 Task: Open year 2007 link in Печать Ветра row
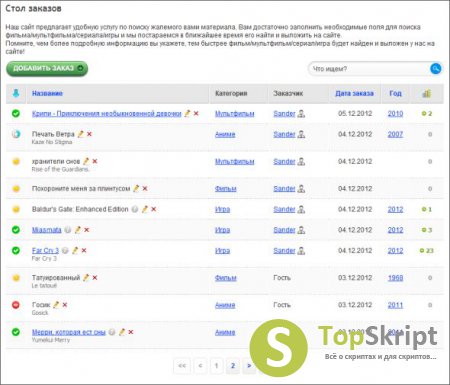(x=395, y=134)
